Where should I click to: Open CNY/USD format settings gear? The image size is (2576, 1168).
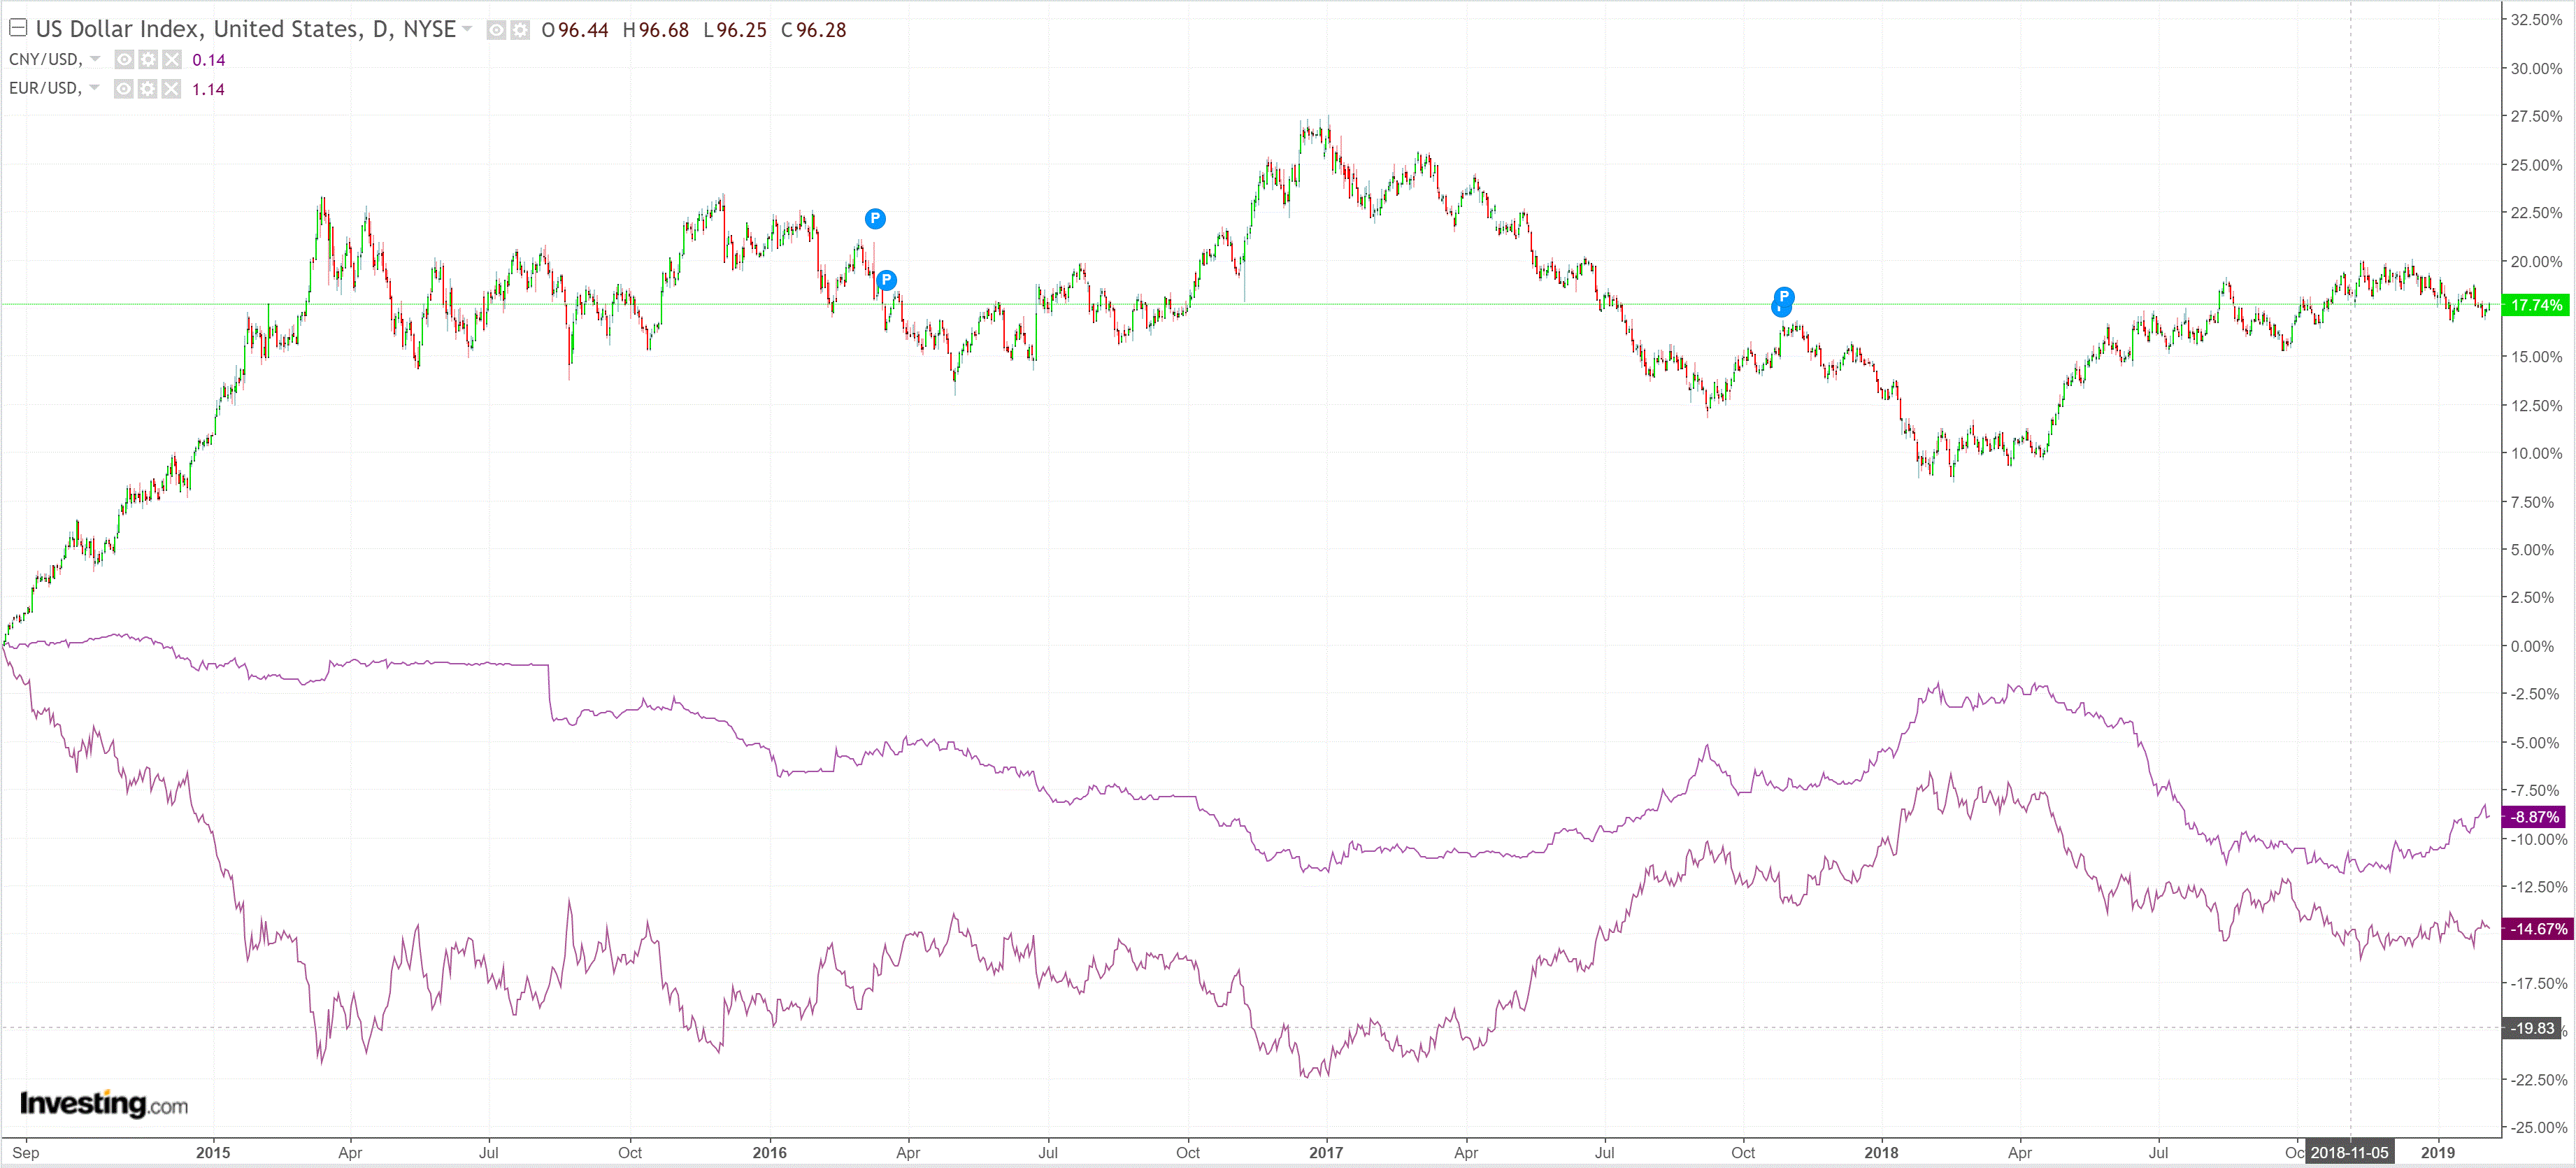(148, 59)
